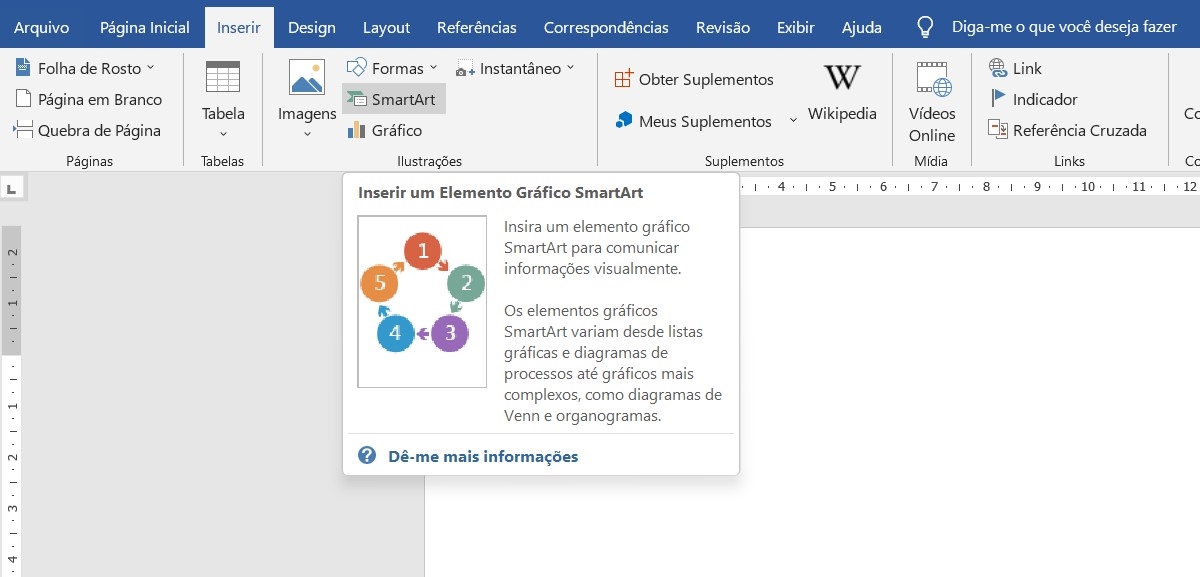Open the Arquivo tab

coord(43,28)
